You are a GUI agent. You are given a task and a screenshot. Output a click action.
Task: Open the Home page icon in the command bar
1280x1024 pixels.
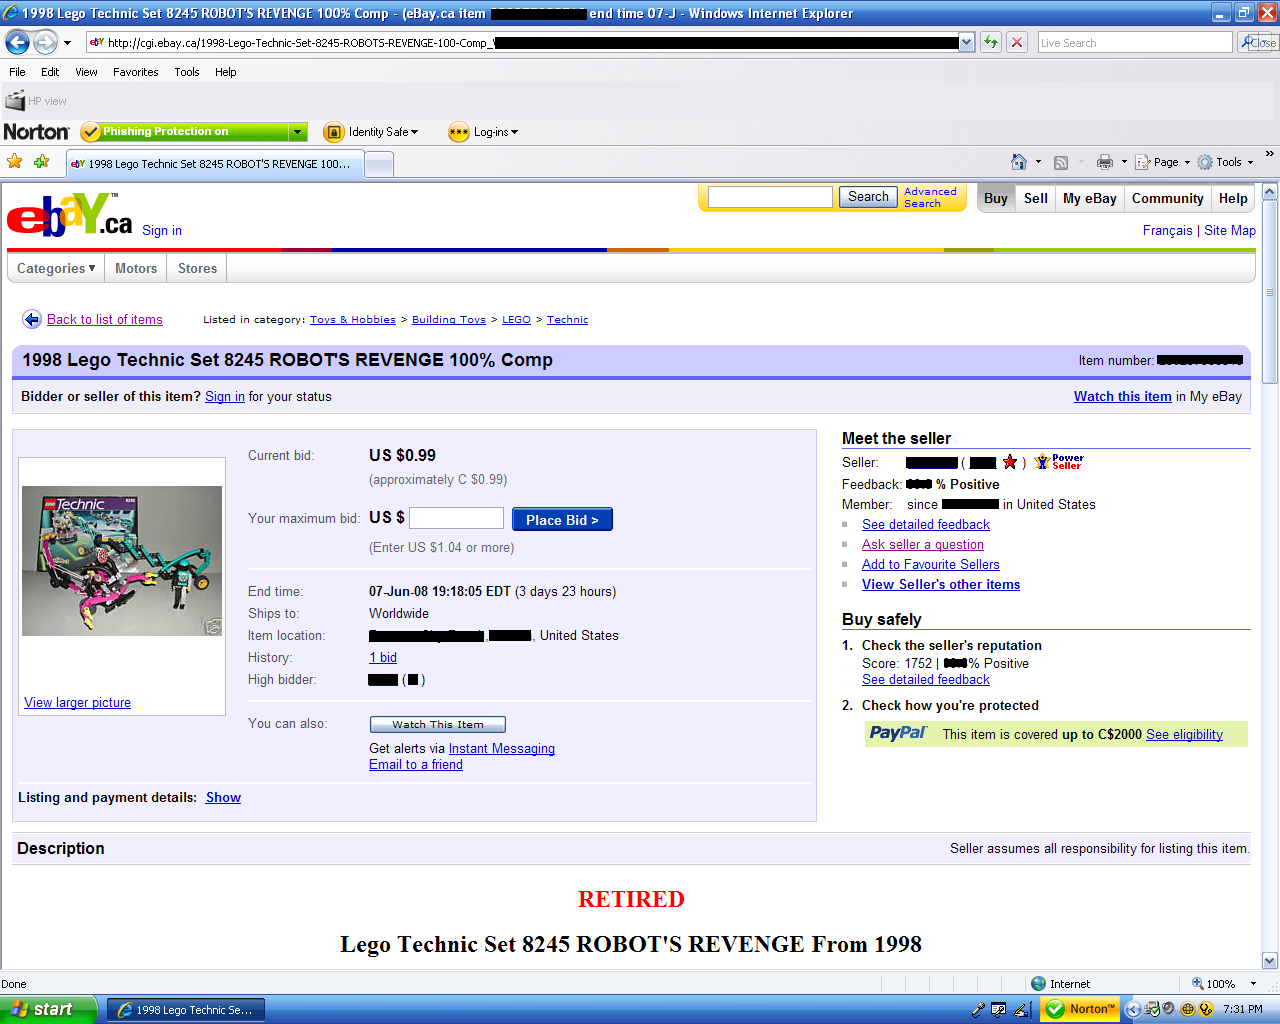coord(1019,162)
